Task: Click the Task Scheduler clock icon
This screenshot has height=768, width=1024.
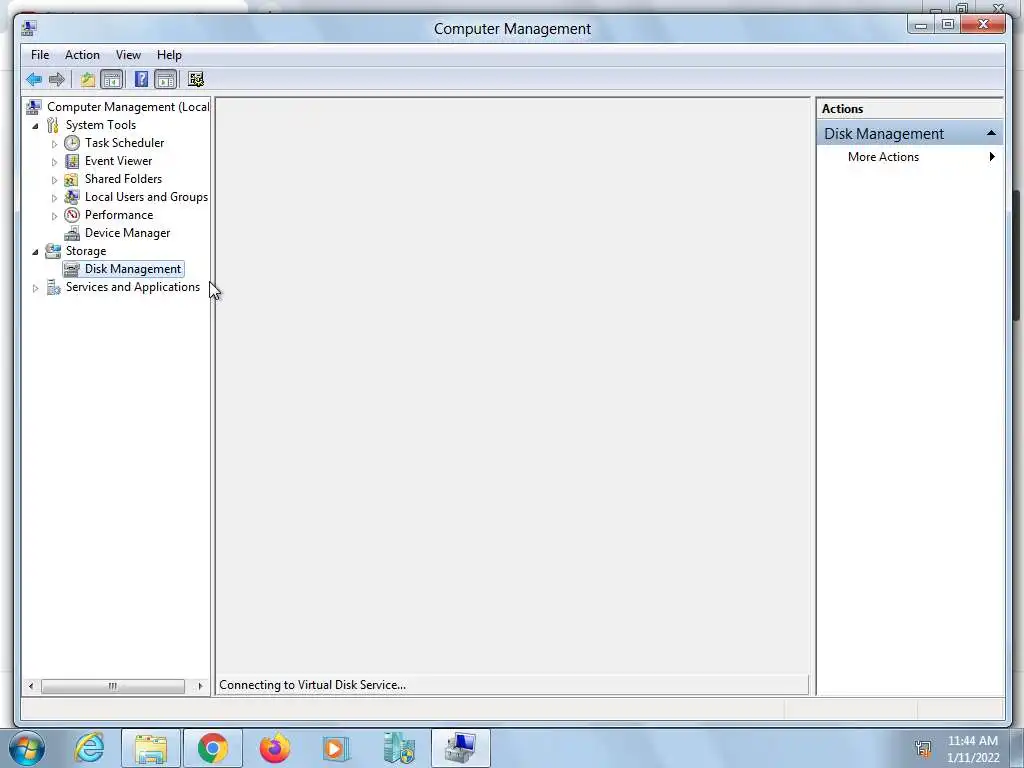Action: (x=72, y=143)
